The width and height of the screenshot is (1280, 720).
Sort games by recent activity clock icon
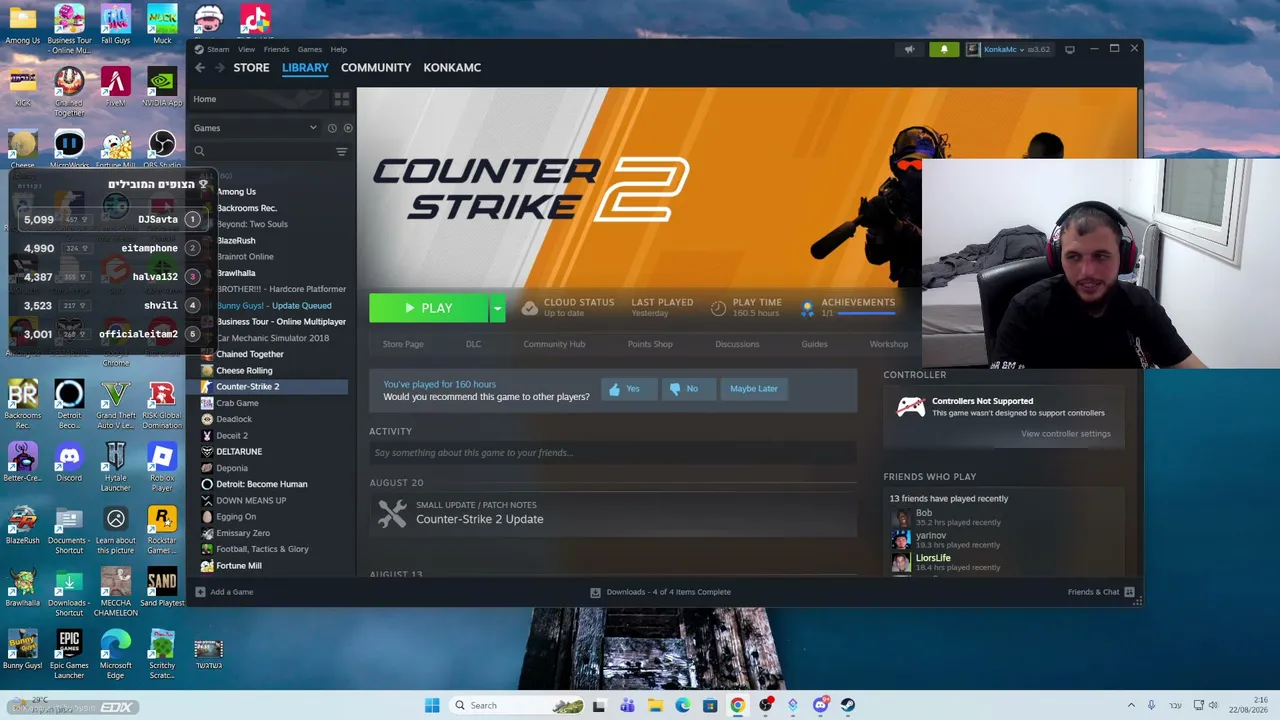[332, 128]
